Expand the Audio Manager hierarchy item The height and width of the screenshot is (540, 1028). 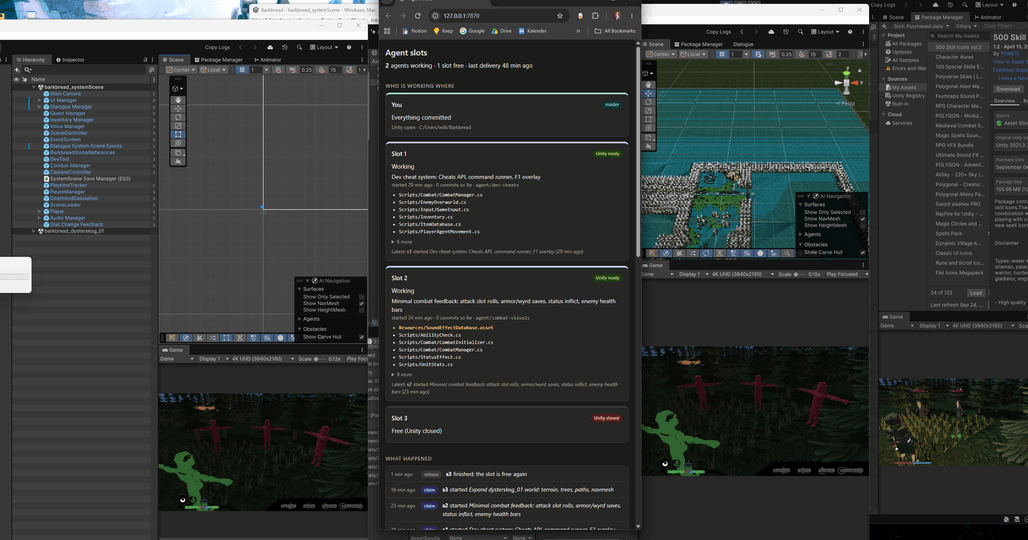tap(40, 218)
